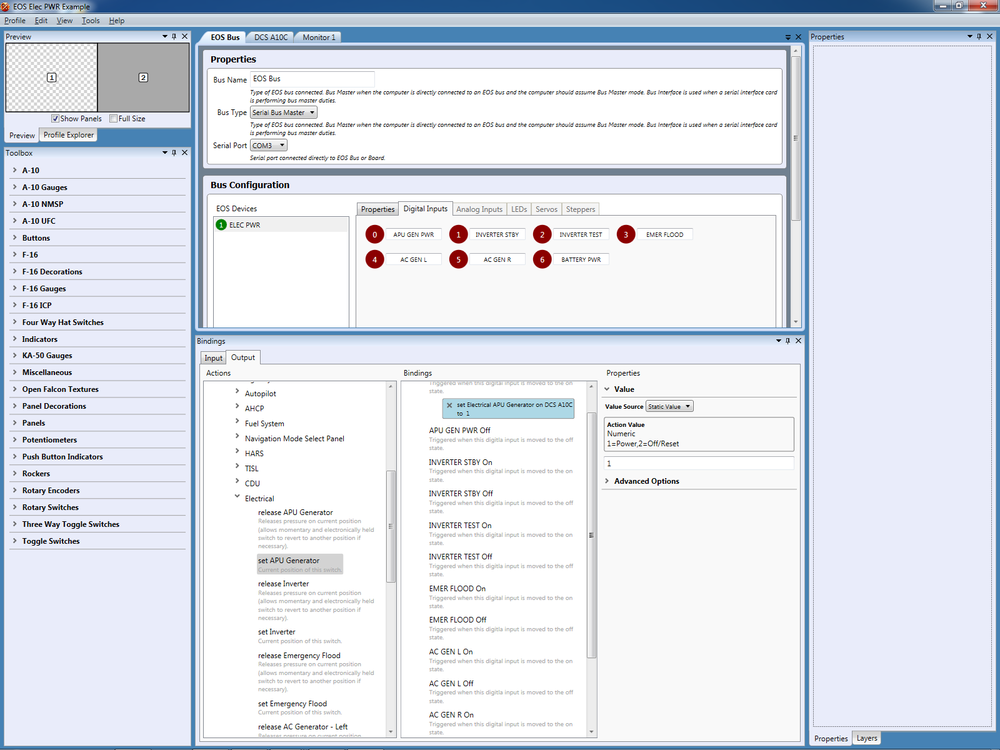1000x750 pixels.
Task: Pin the Toolbox panel
Action: coord(174,152)
